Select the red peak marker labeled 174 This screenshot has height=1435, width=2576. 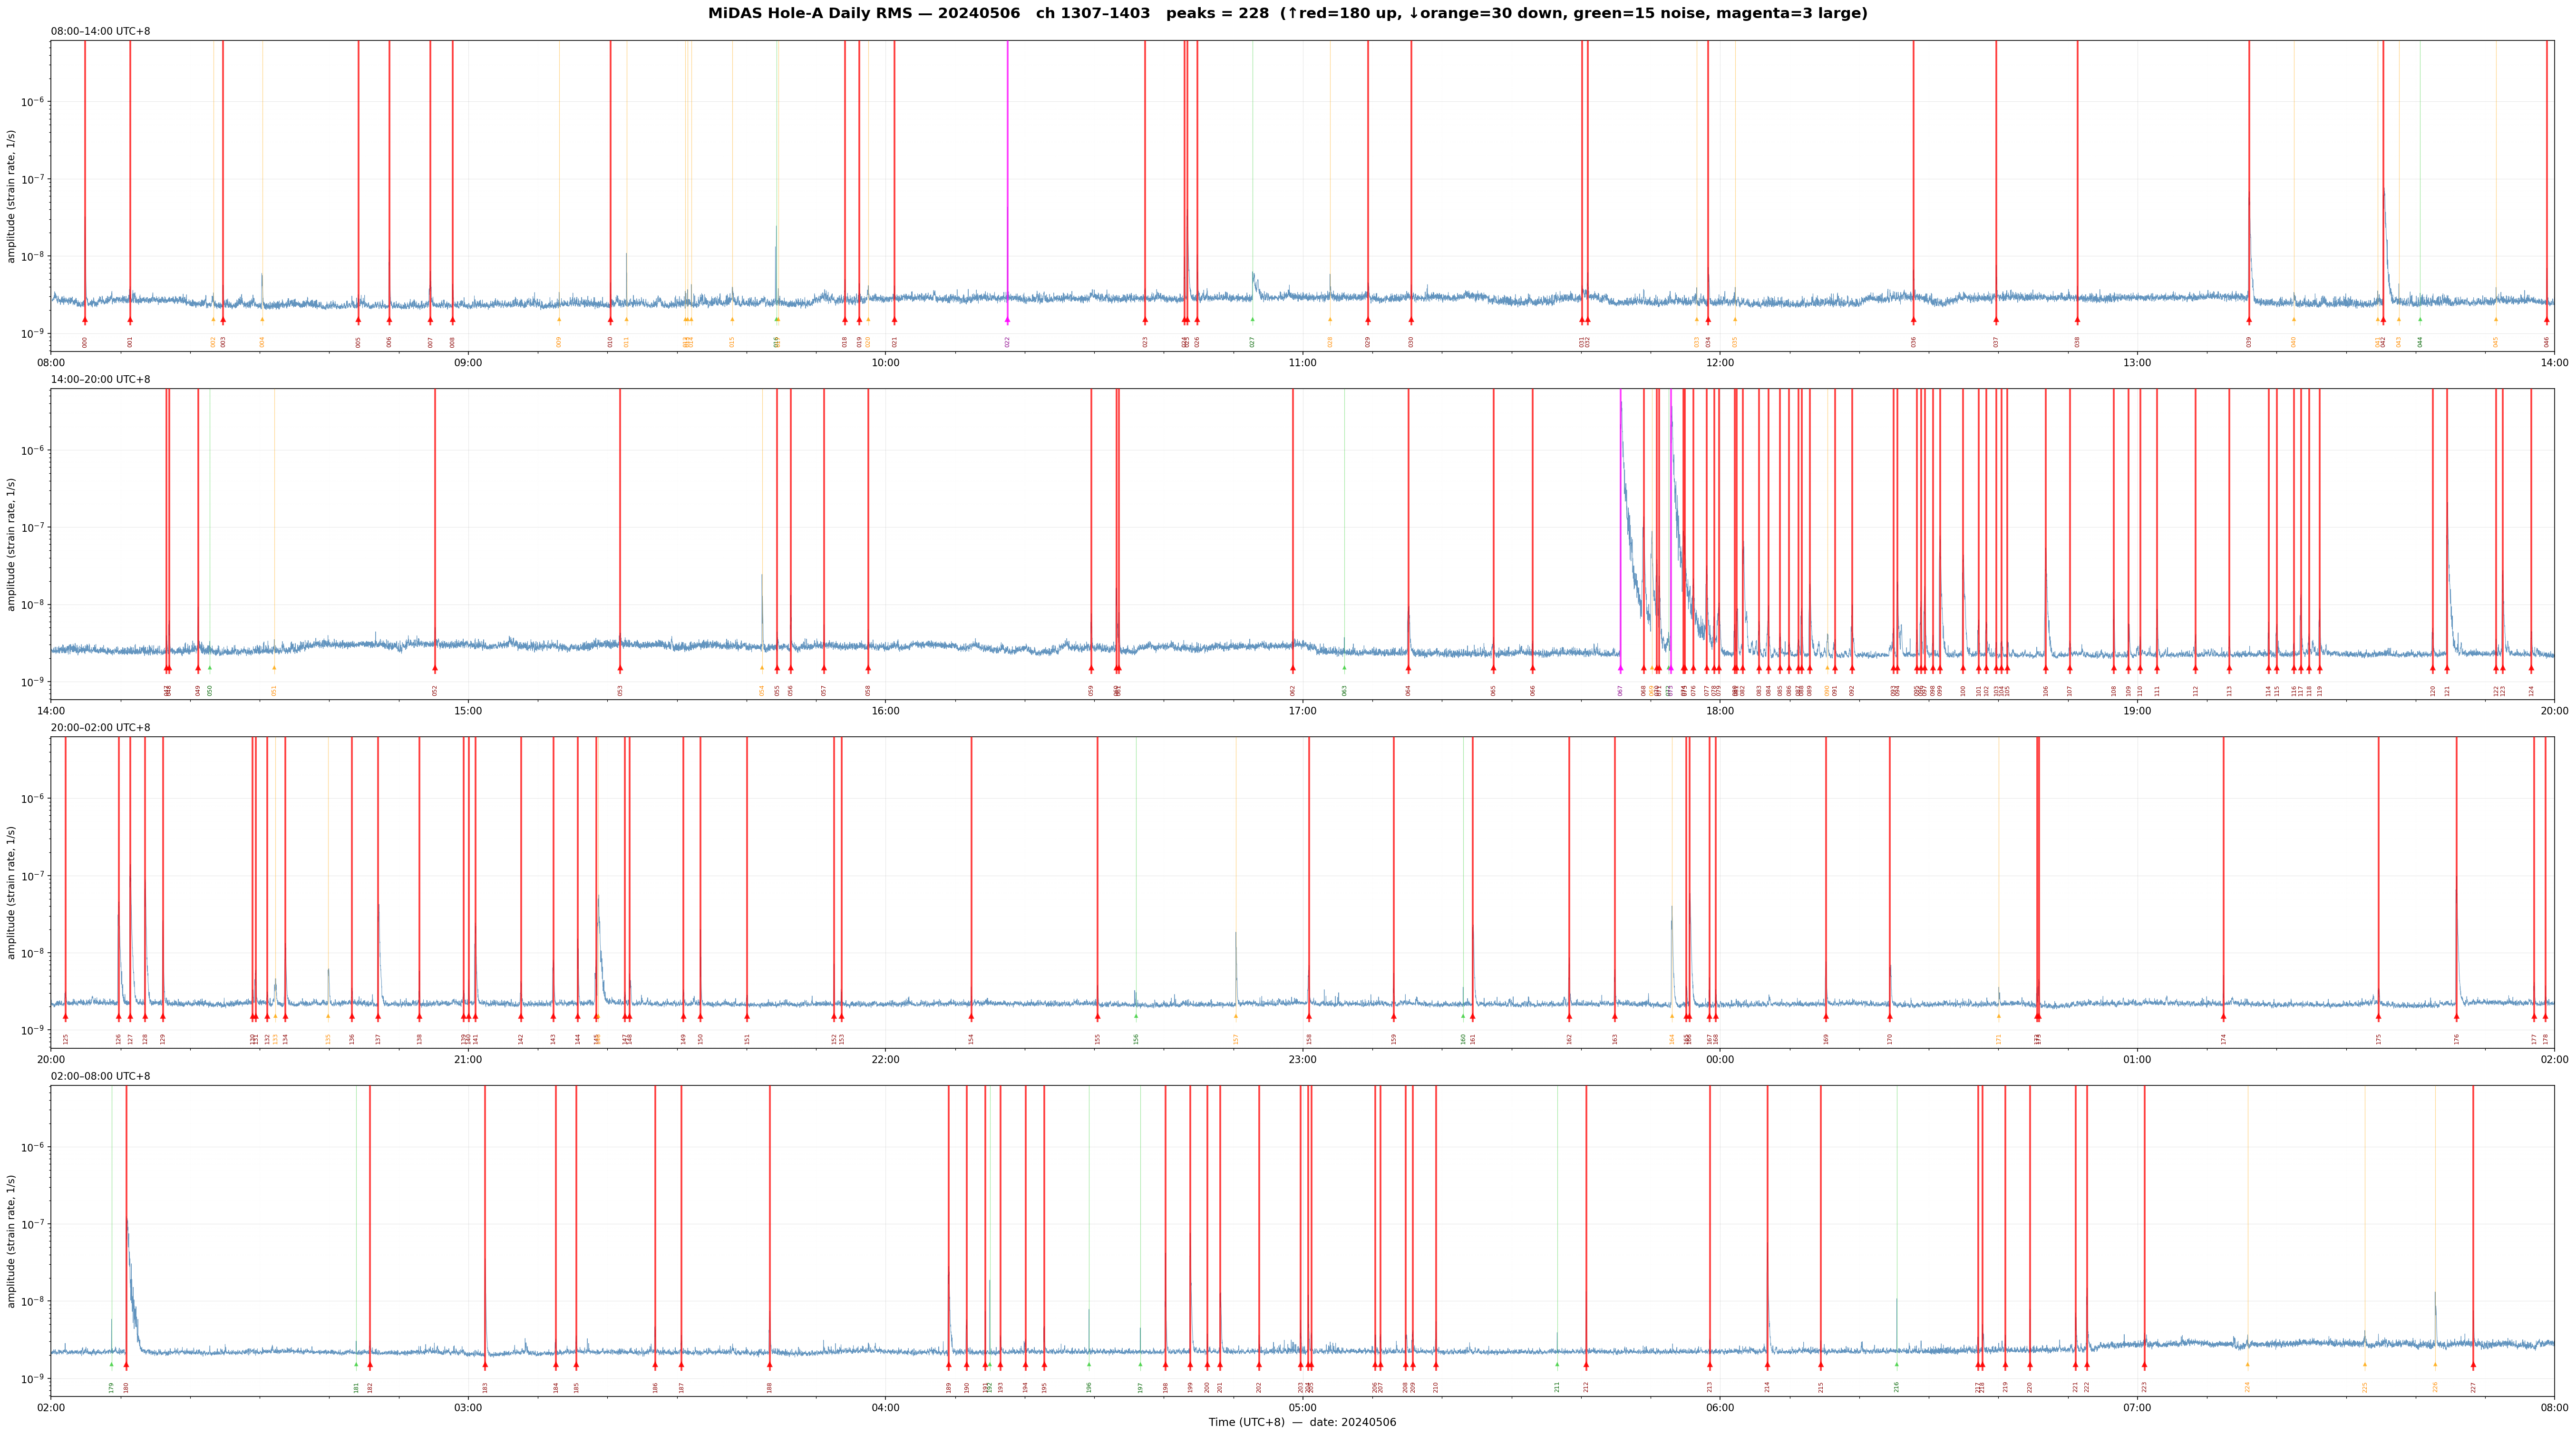[2224, 1016]
